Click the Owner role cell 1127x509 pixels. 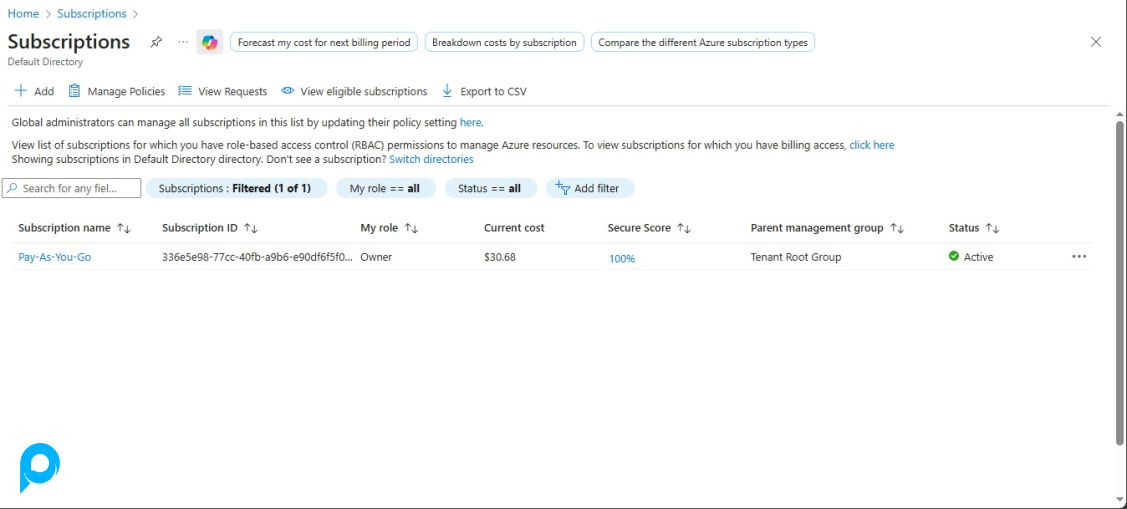[x=376, y=257]
